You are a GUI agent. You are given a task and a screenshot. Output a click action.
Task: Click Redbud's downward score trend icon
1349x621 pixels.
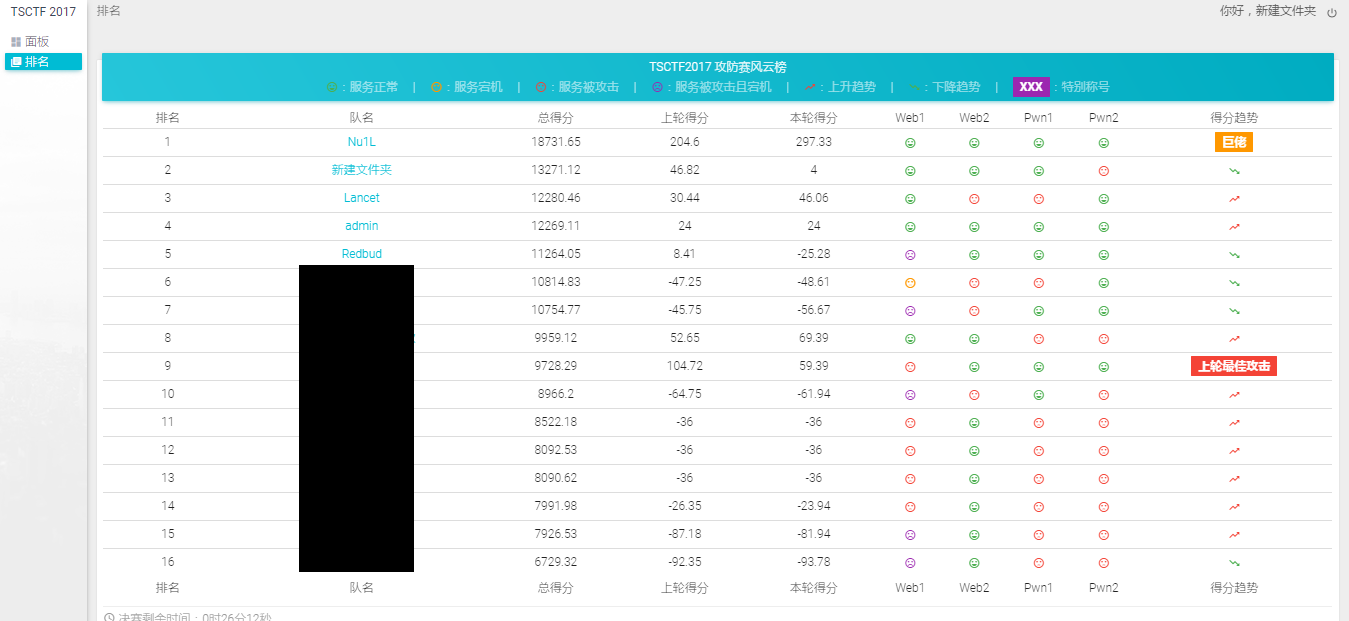(x=1234, y=255)
